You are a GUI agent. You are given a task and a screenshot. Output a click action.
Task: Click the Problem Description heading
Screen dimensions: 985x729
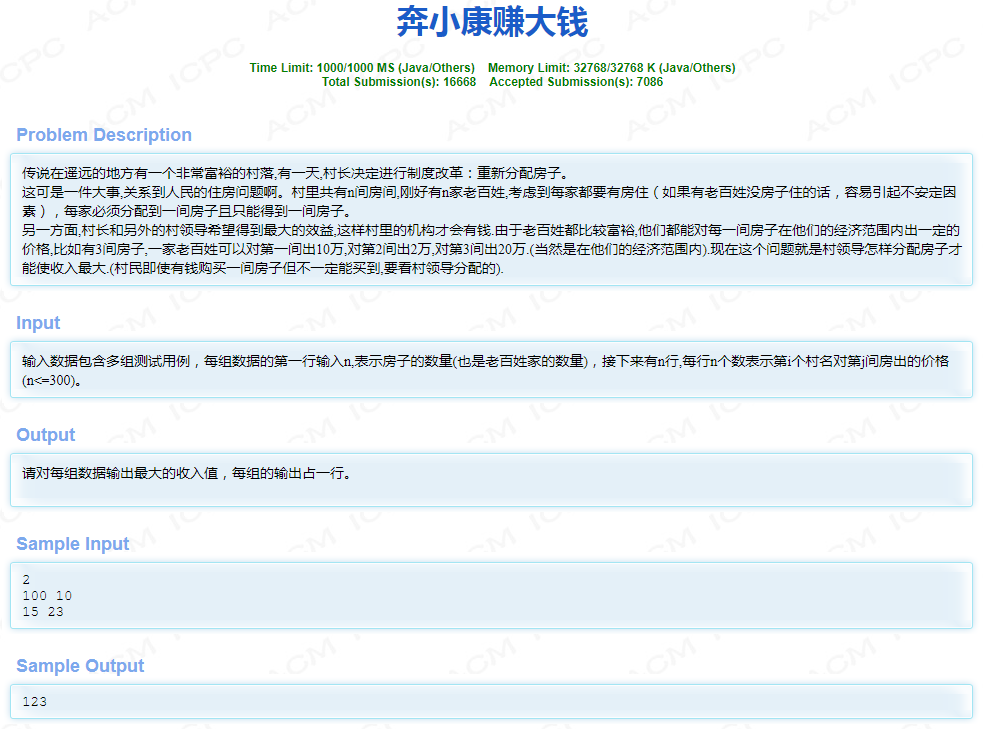[x=104, y=134]
